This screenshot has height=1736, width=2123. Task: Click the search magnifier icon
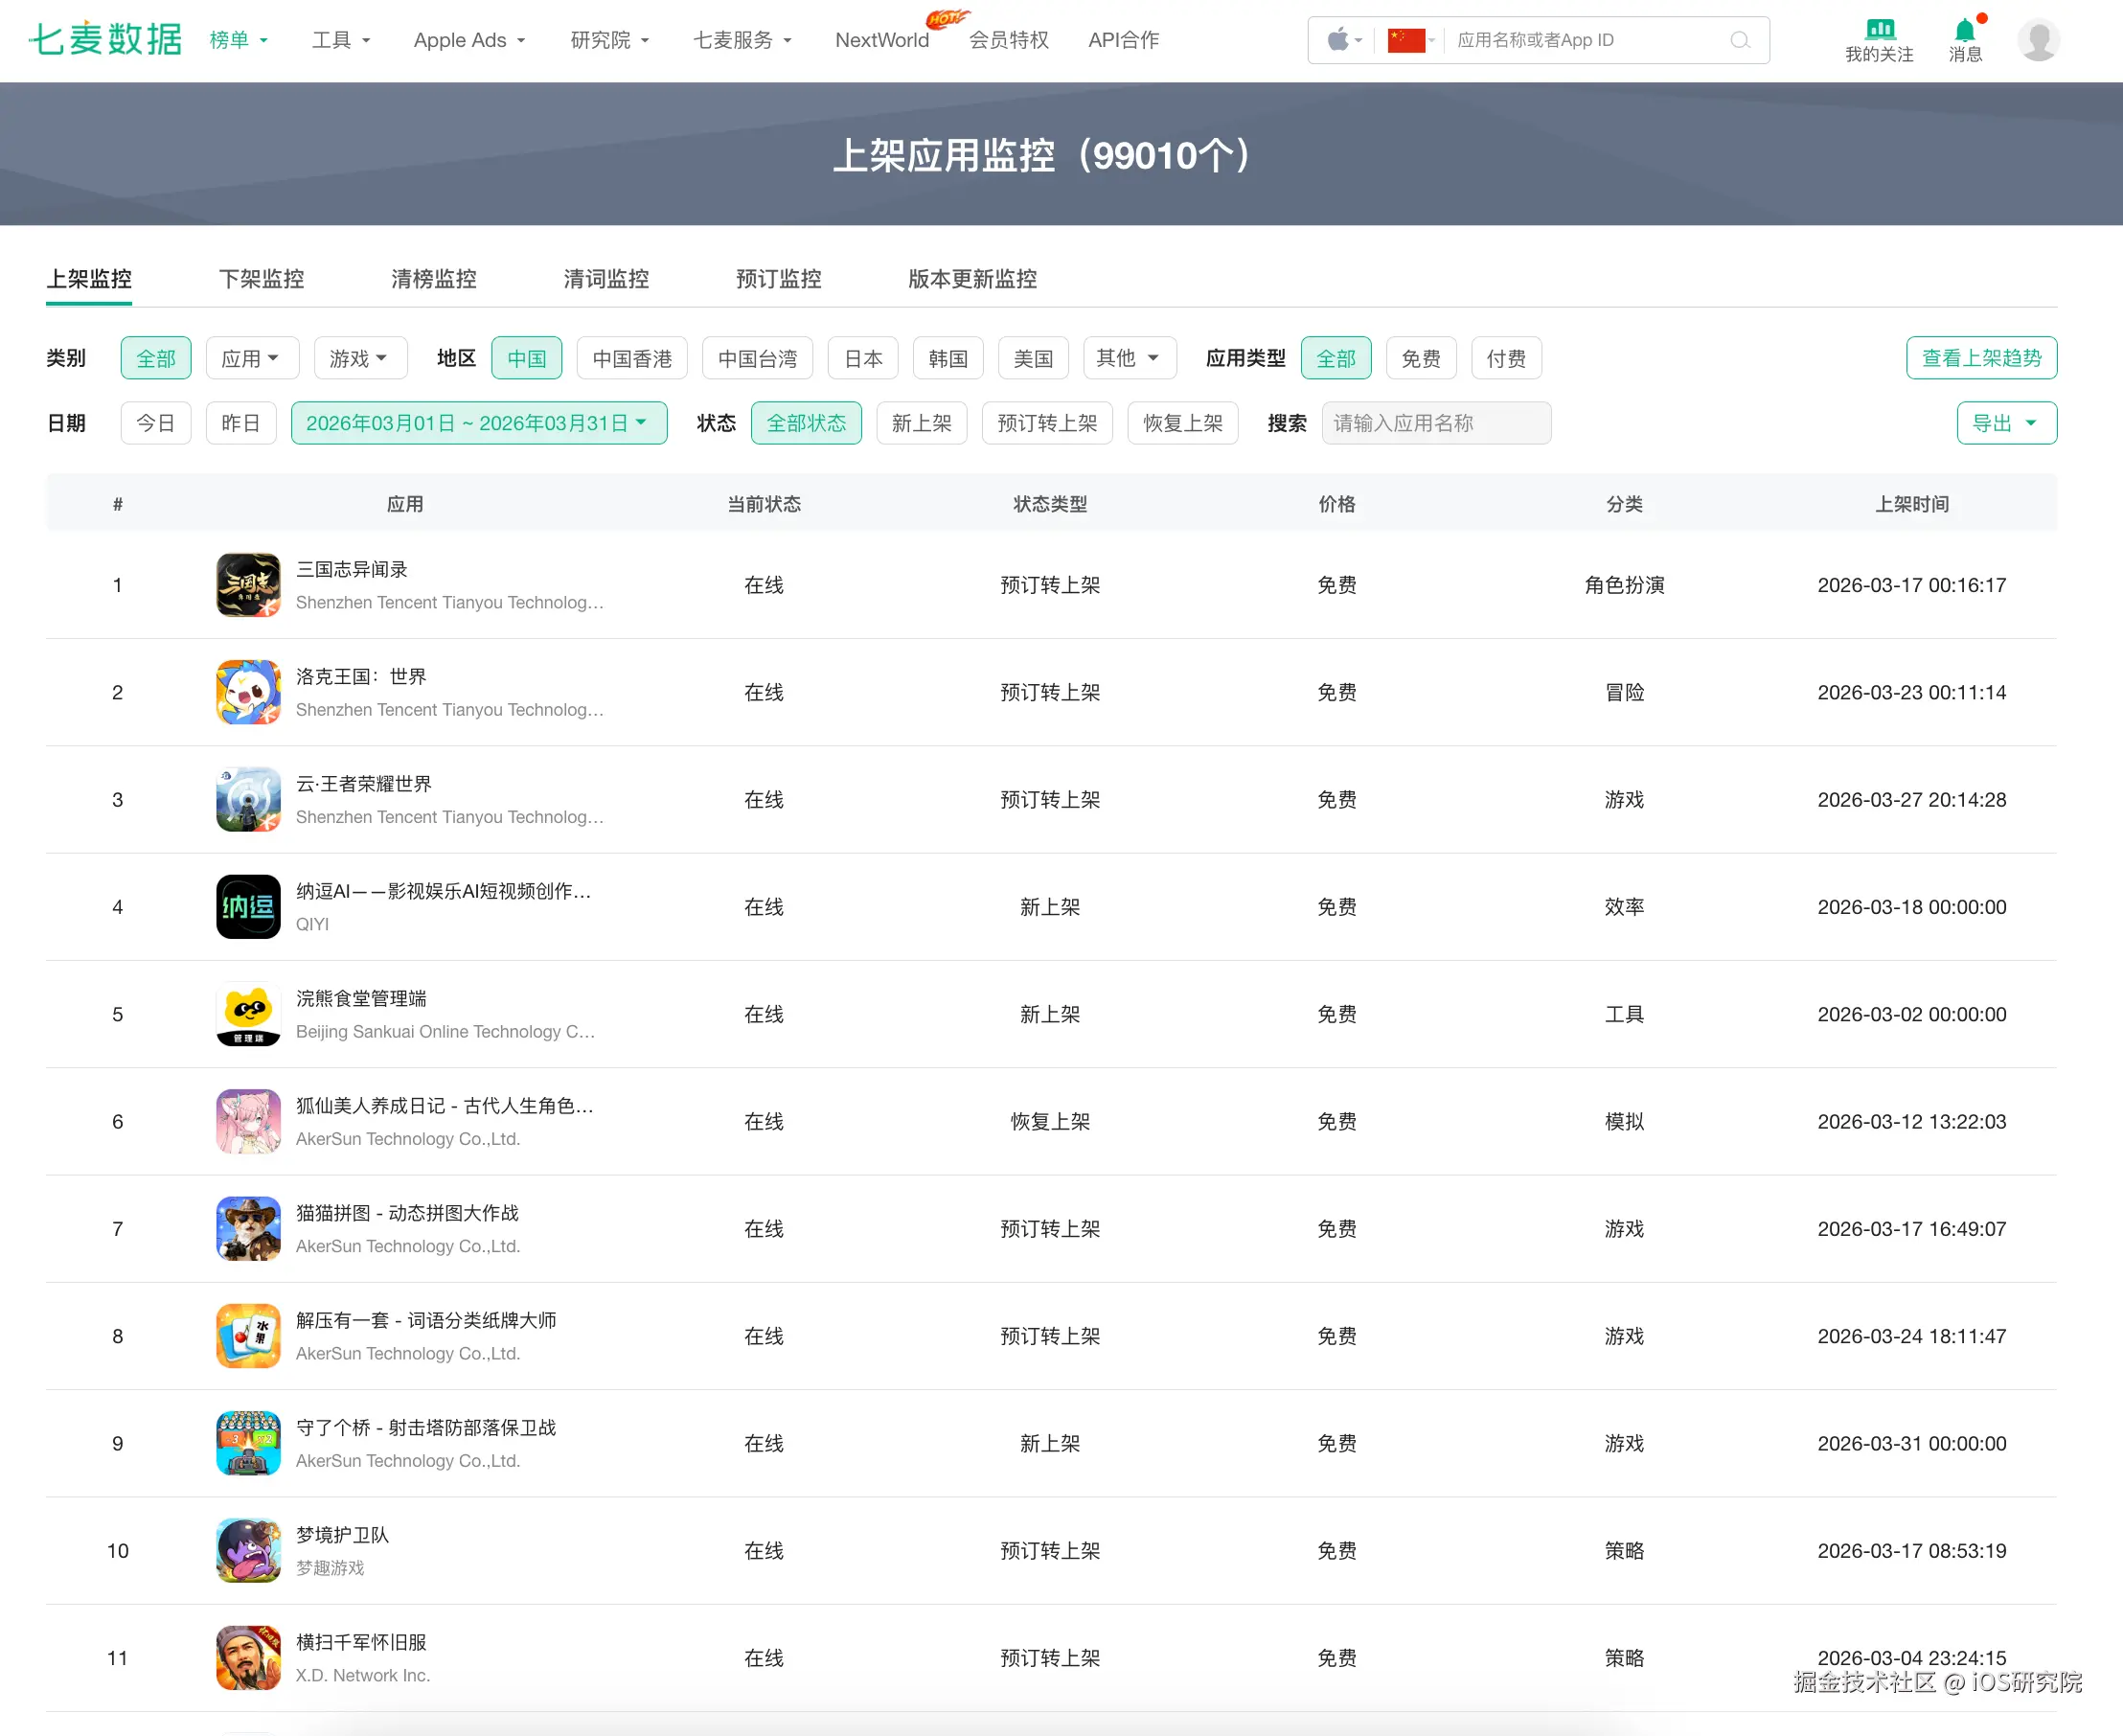click(x=1740, y=40)
